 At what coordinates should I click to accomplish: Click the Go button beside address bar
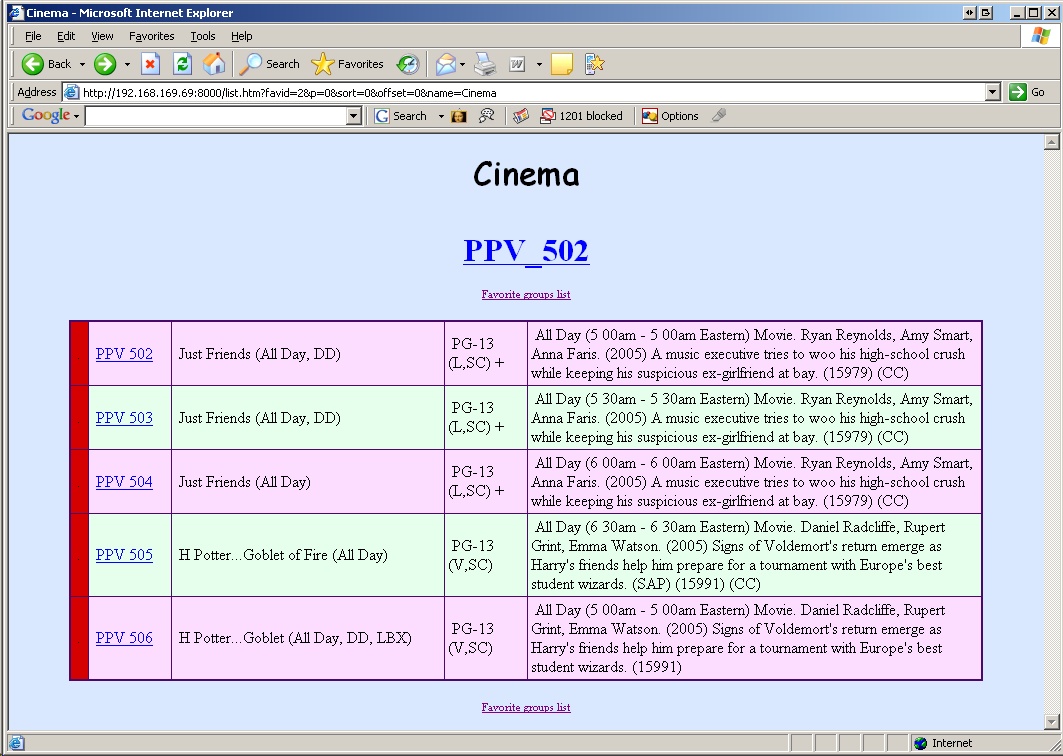click(x=1027, y=92)
